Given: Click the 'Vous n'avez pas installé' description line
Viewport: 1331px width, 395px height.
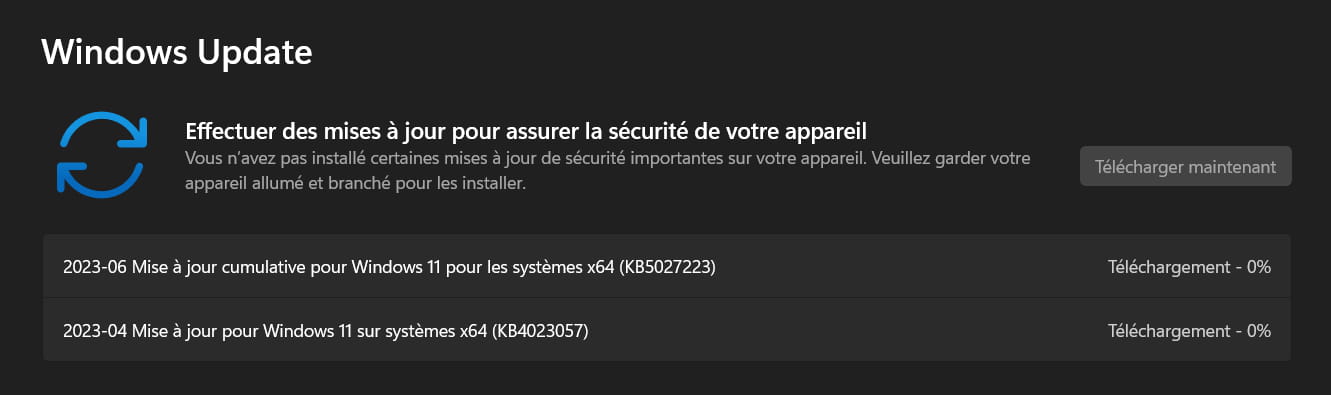Looking at the screenshot, I should (x=608, y=159).
